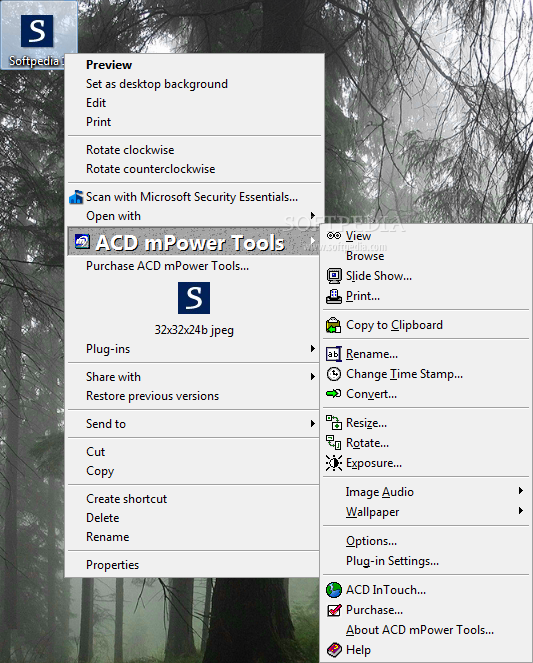Select Restore previous versions

tap(153, 396)
